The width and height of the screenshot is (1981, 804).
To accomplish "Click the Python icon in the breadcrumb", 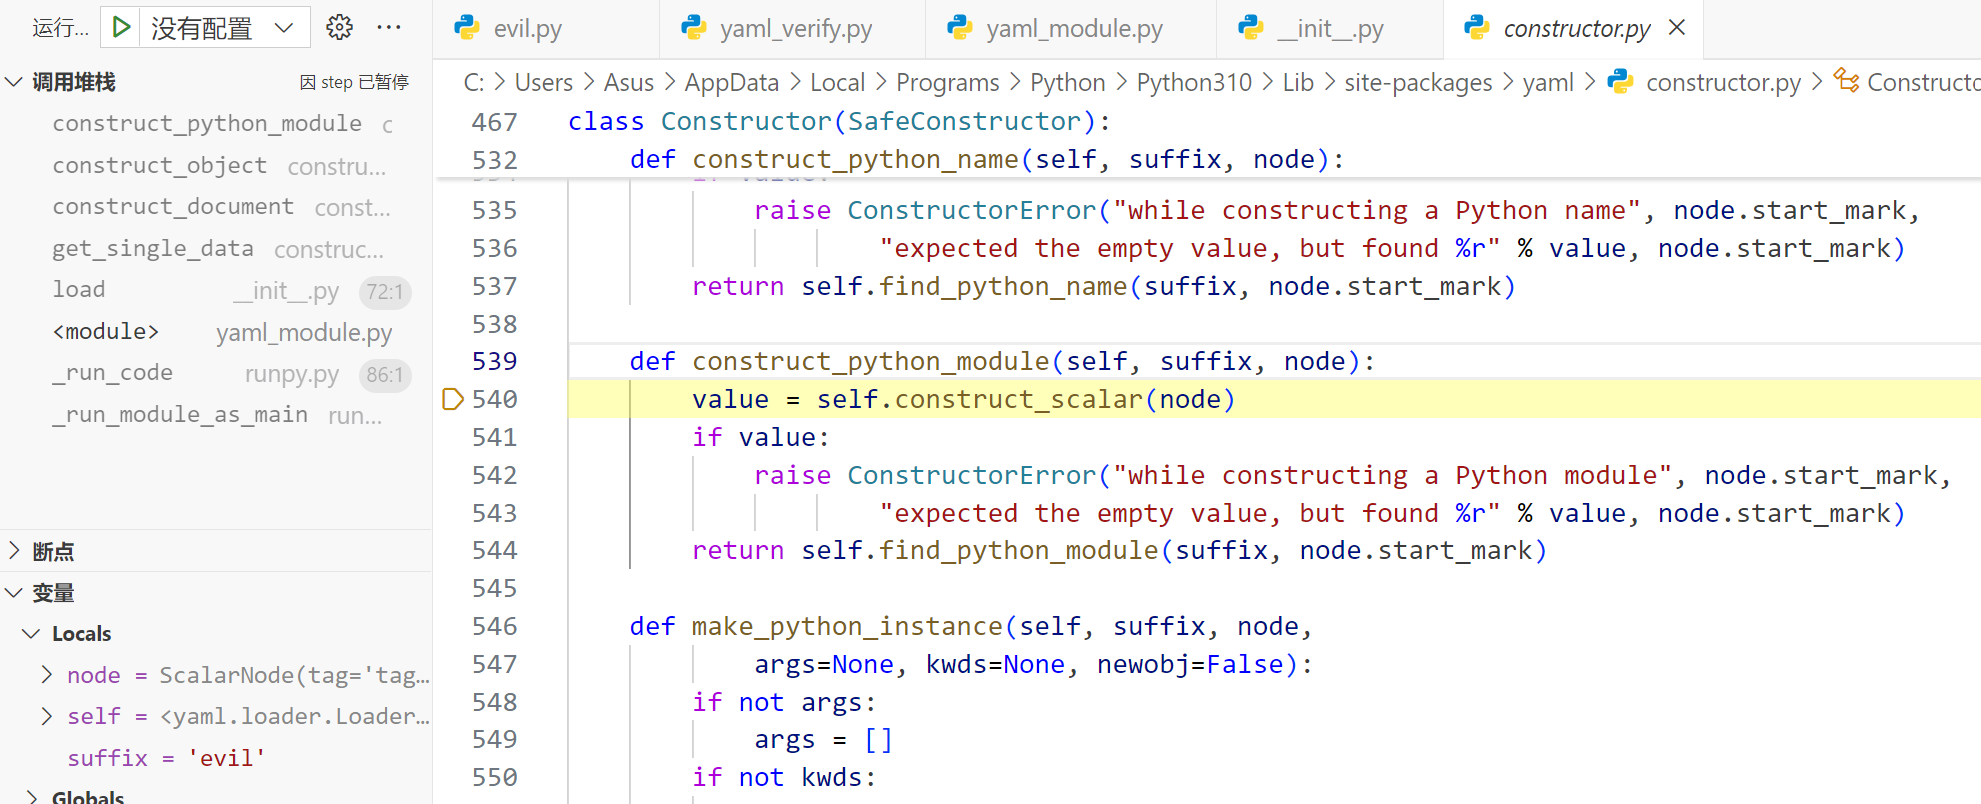I will coord(1620,81).
